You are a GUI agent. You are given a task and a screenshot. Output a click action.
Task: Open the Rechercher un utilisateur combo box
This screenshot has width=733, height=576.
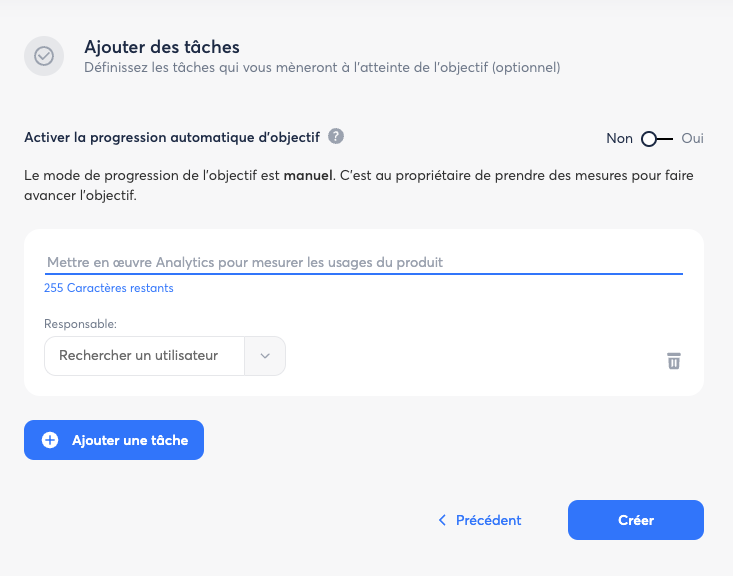(x=145, y=355)
